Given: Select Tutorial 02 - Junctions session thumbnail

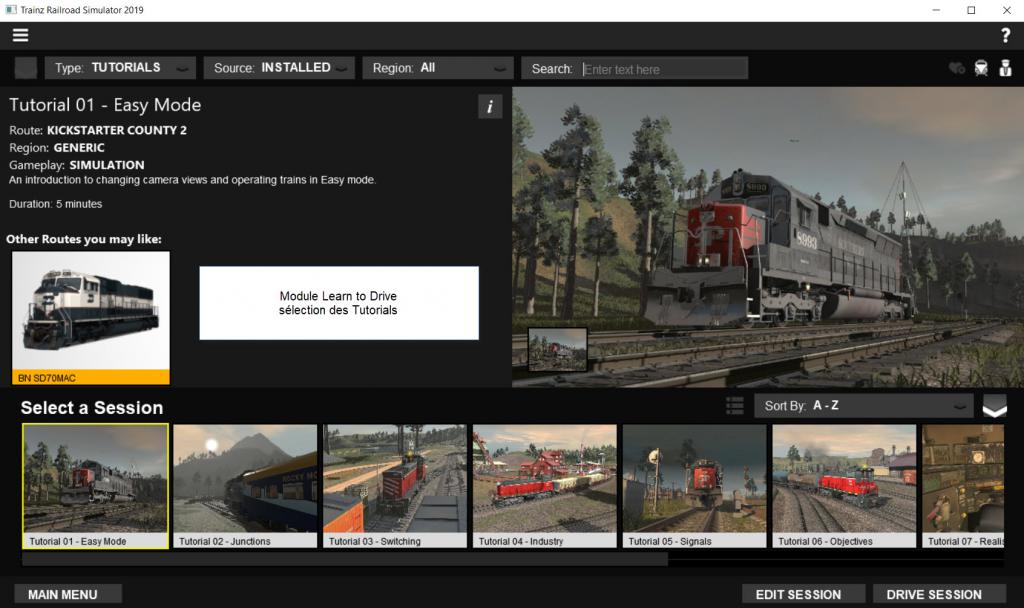Looking at the screenshot, I should [x=245, y=486].
